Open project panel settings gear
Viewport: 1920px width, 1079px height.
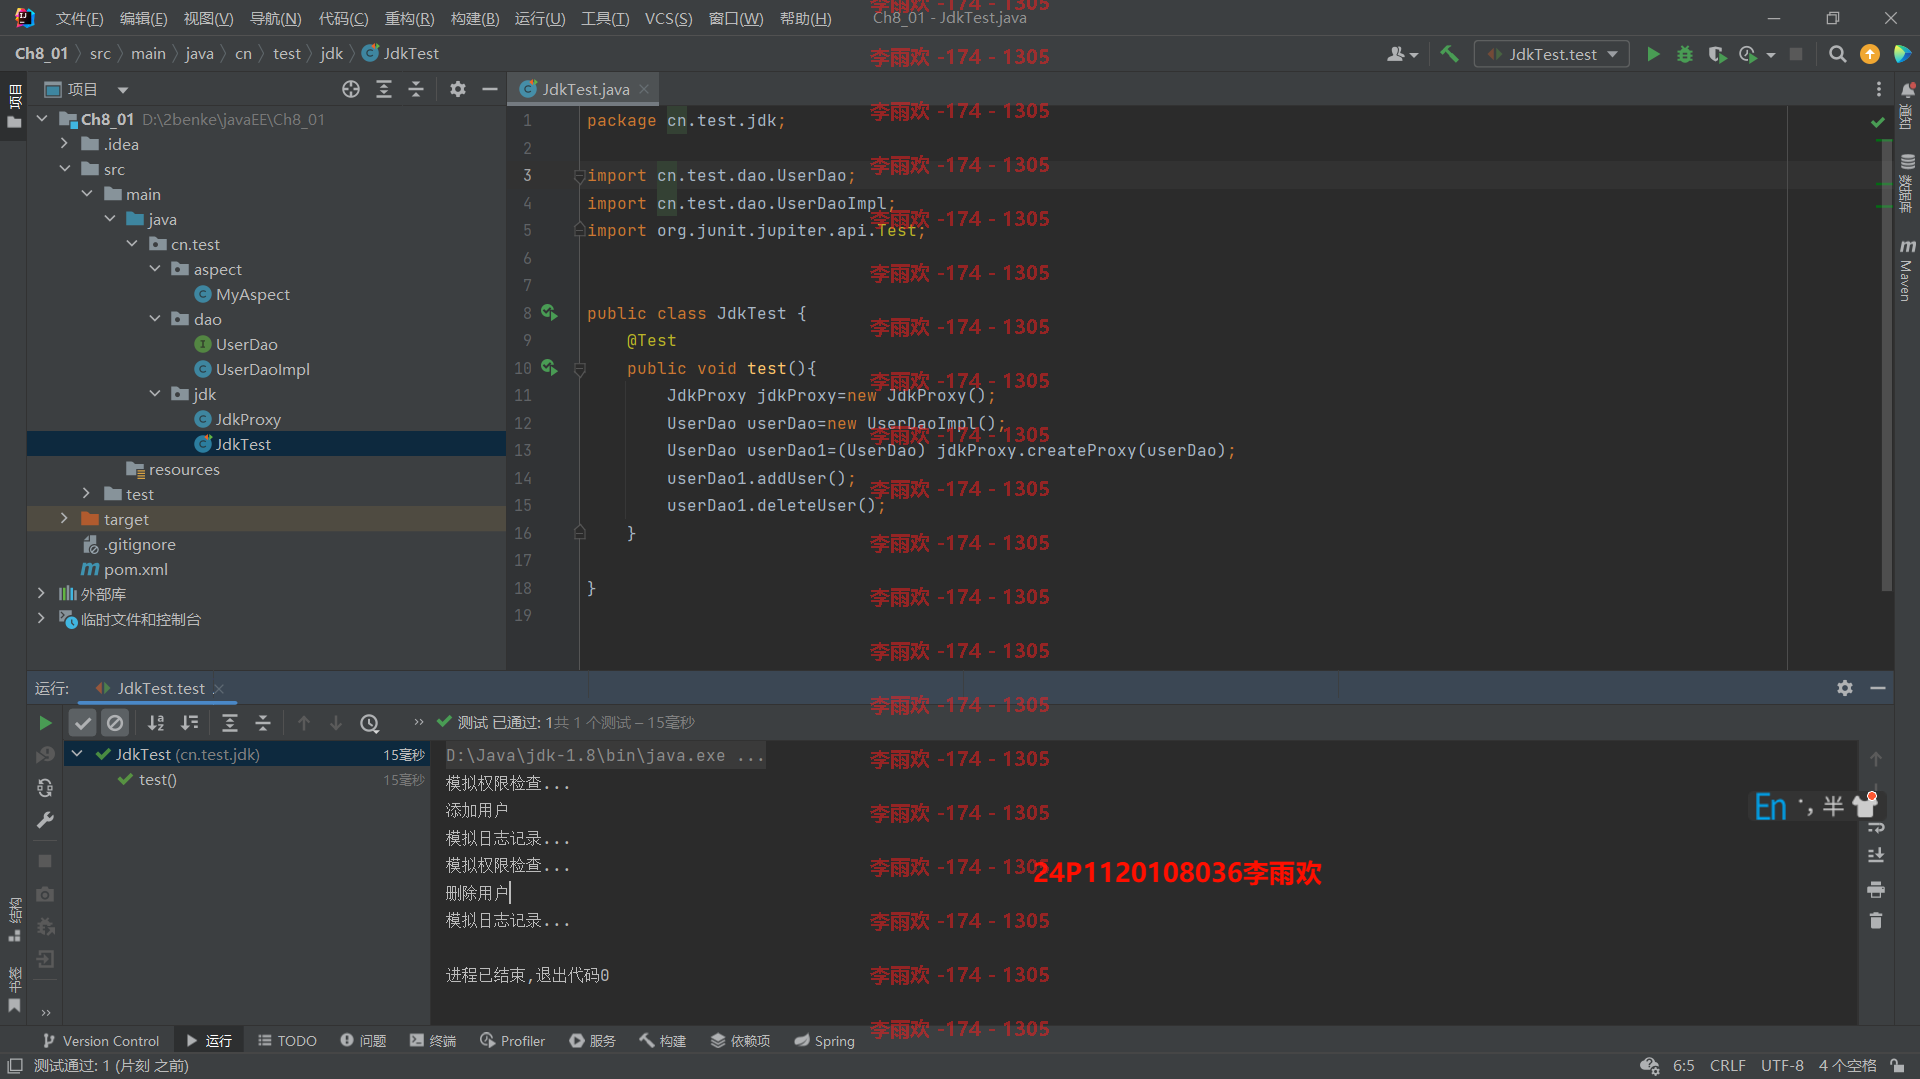pyautogui.click(x=458, y=89)
